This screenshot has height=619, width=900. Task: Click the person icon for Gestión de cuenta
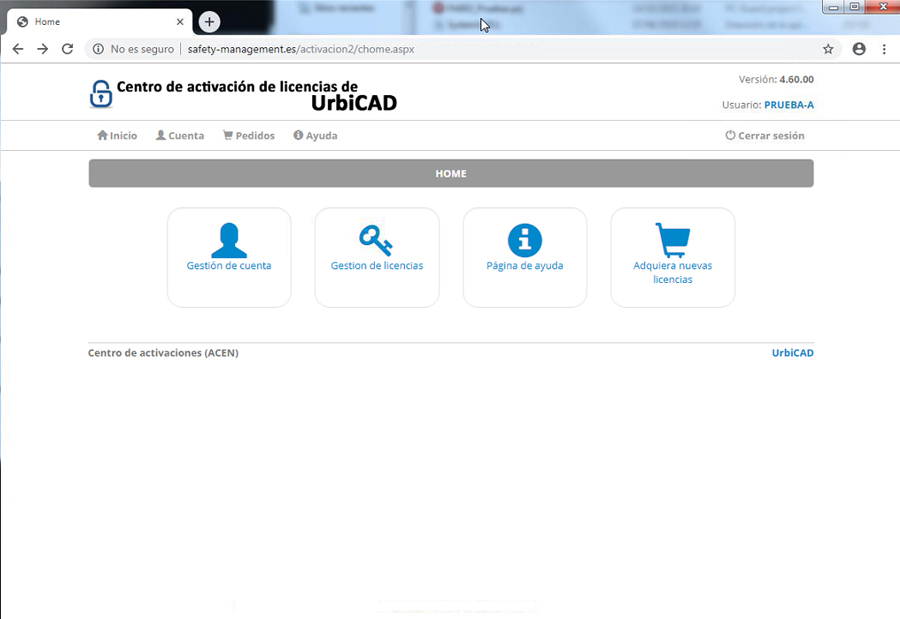[x=229, y=240]
